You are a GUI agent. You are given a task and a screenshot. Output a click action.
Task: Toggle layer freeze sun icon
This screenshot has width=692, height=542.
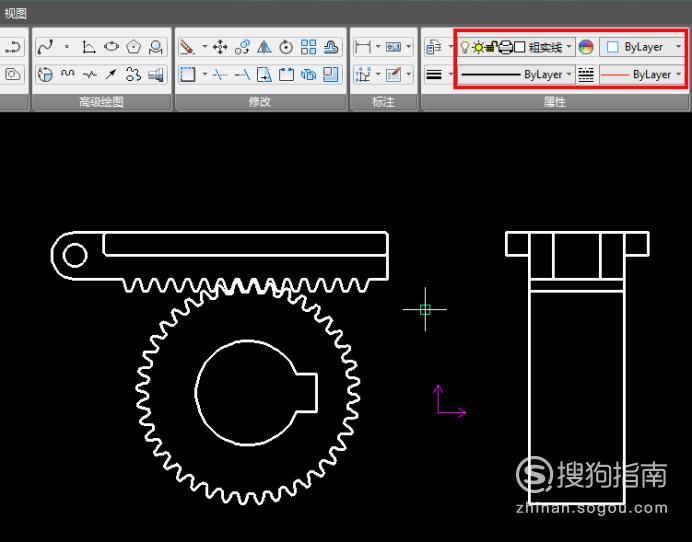coord(478,47)
